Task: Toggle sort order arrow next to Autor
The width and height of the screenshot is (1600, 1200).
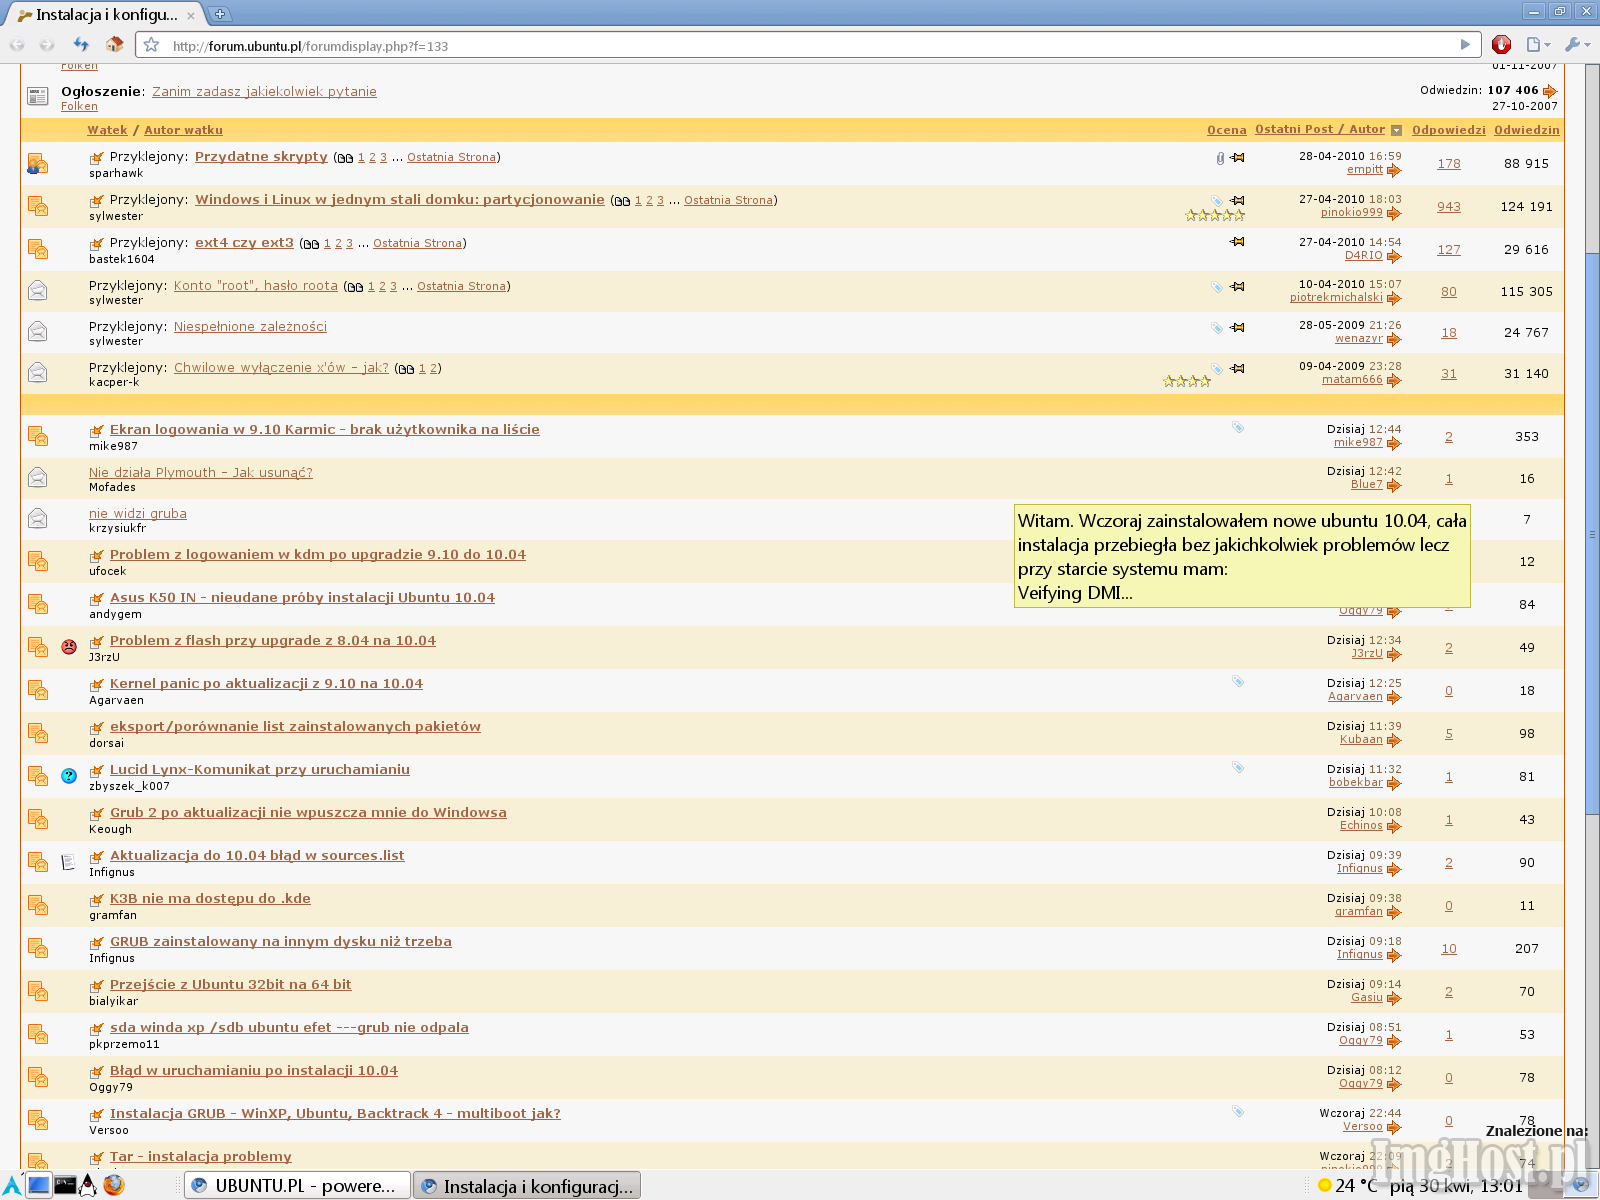Action: pyautogui.click(x=1397, y=130)
